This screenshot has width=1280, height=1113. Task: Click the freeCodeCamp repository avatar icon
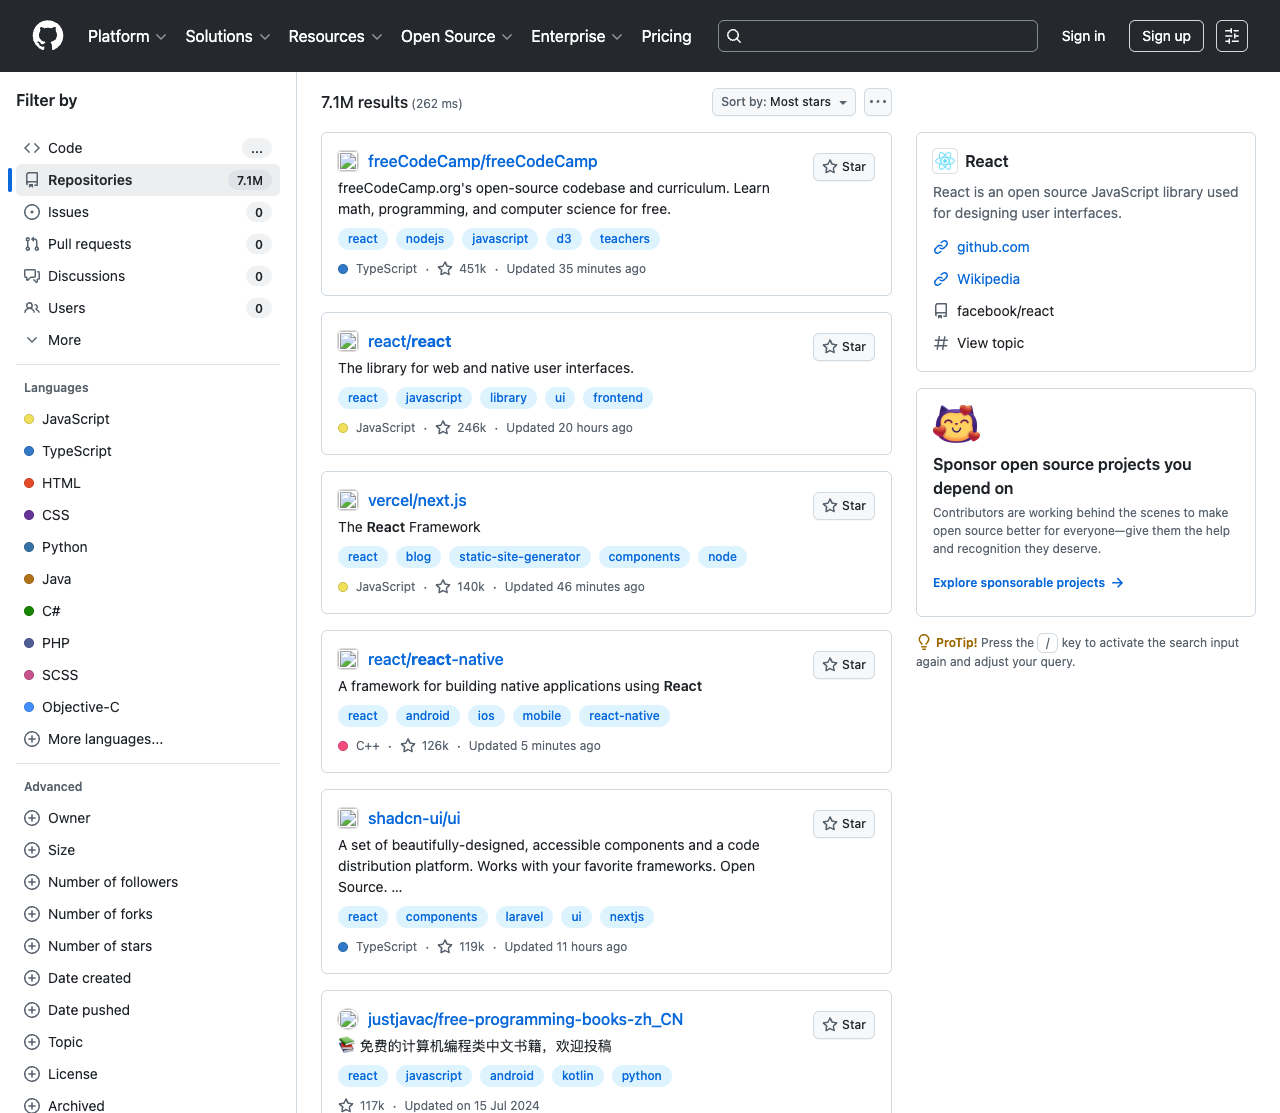348,161
